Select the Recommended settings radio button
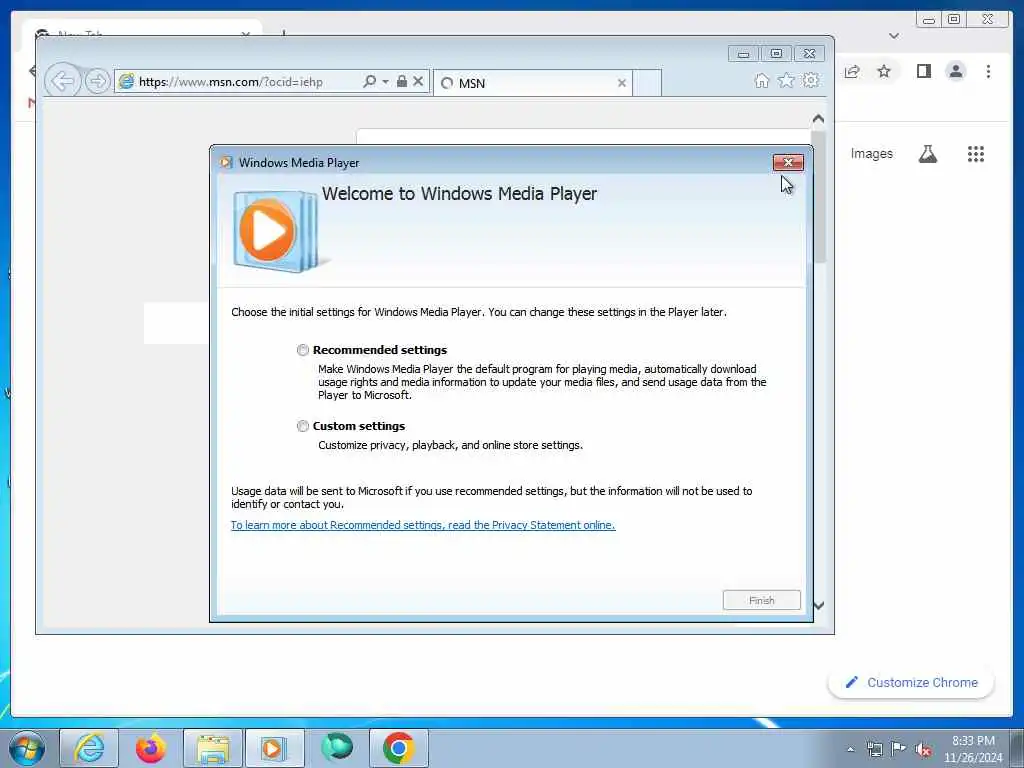The width and height of the screenshot is (1024, 768). (x=303, y=350)
